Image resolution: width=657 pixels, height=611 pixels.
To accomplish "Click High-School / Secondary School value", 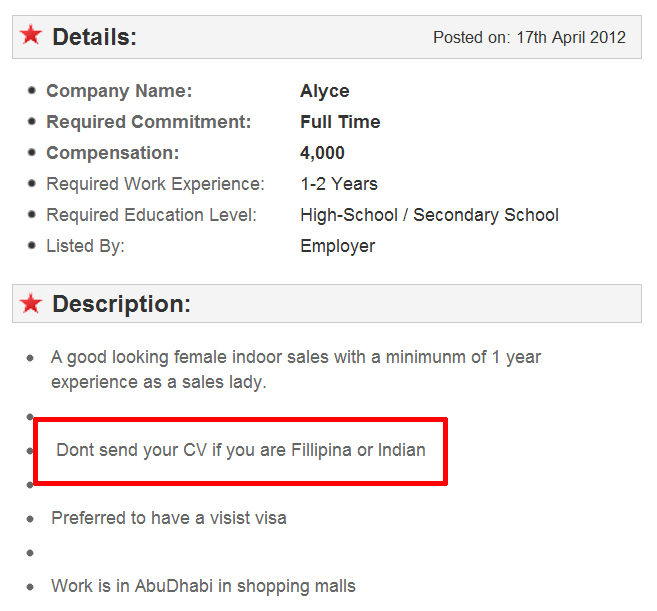I will click(x=429, y=215).
